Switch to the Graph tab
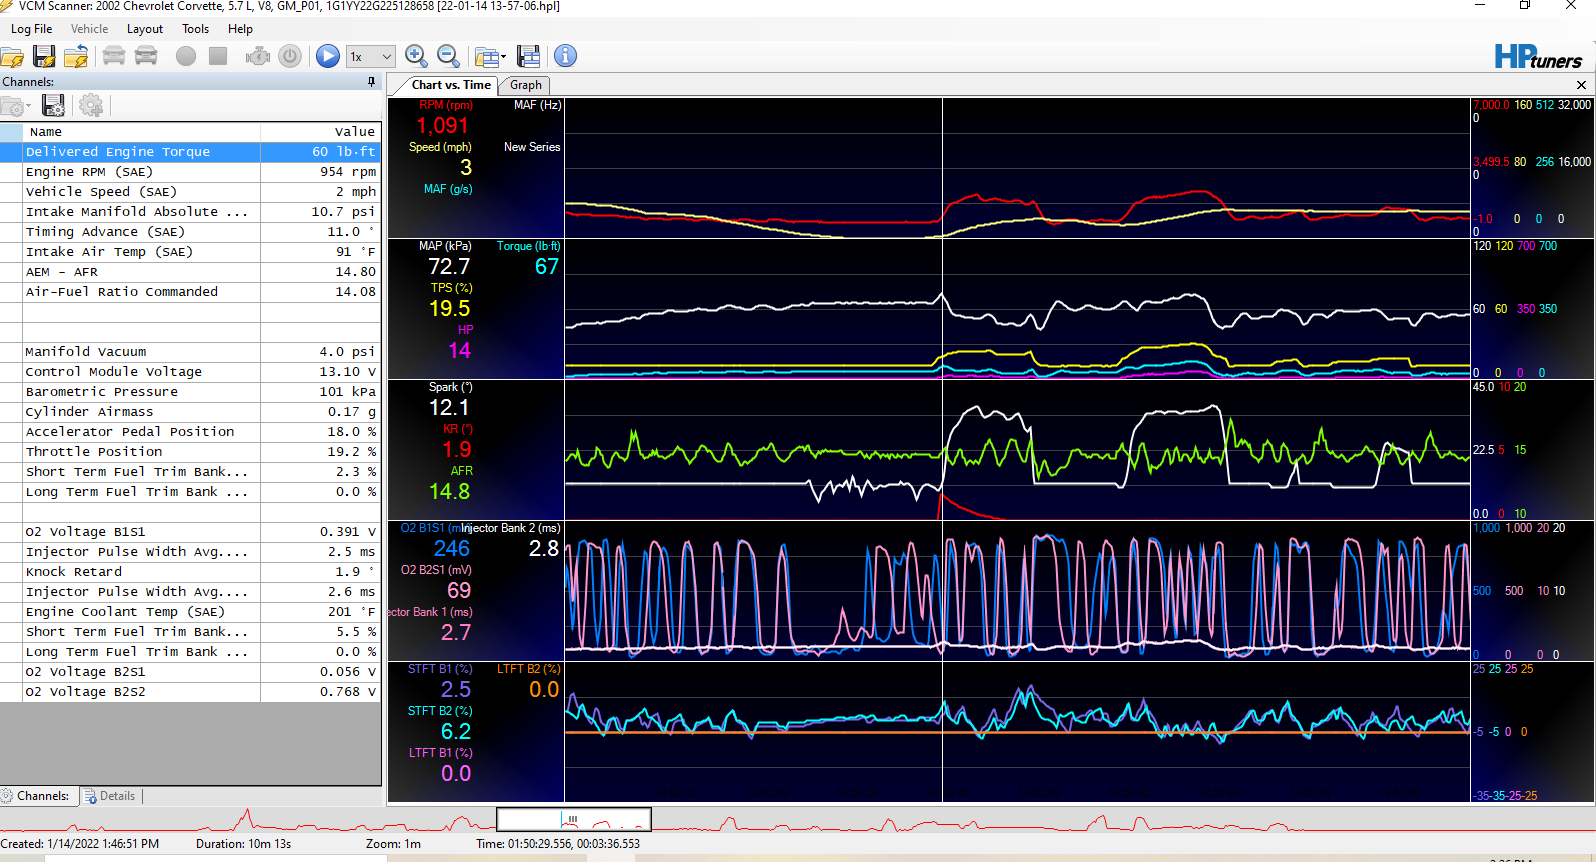This screenshot has height=862, width=1596. coord(525,85)
